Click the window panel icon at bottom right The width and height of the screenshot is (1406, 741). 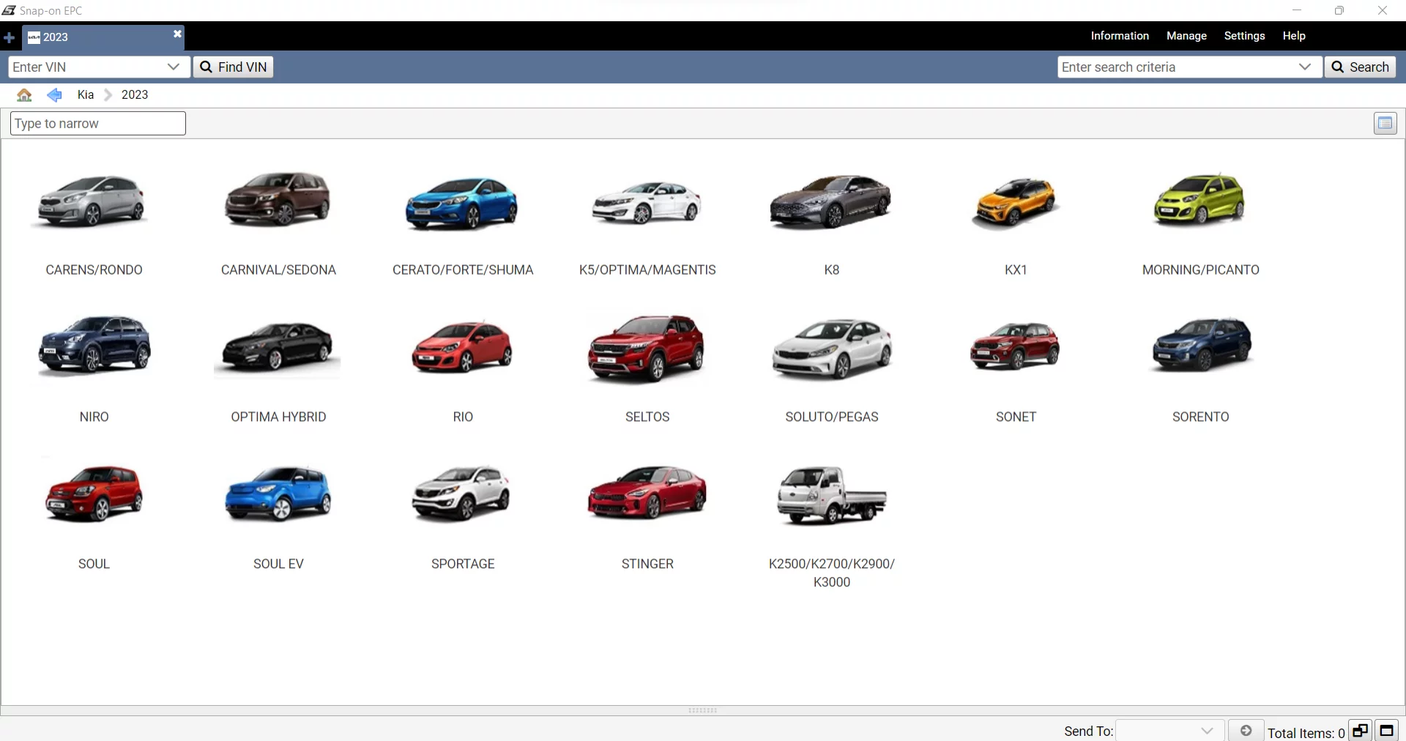tap(1387, 730)
